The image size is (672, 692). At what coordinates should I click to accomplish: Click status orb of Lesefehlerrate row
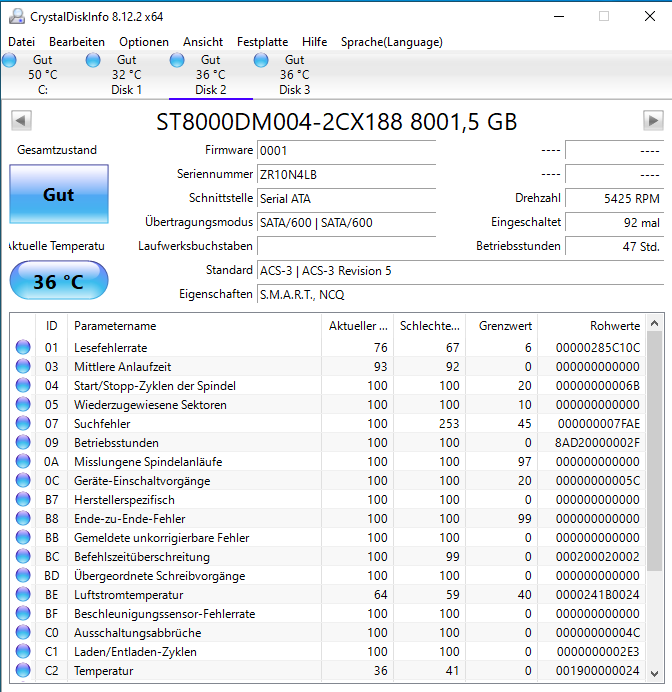(x=23, y=347)
